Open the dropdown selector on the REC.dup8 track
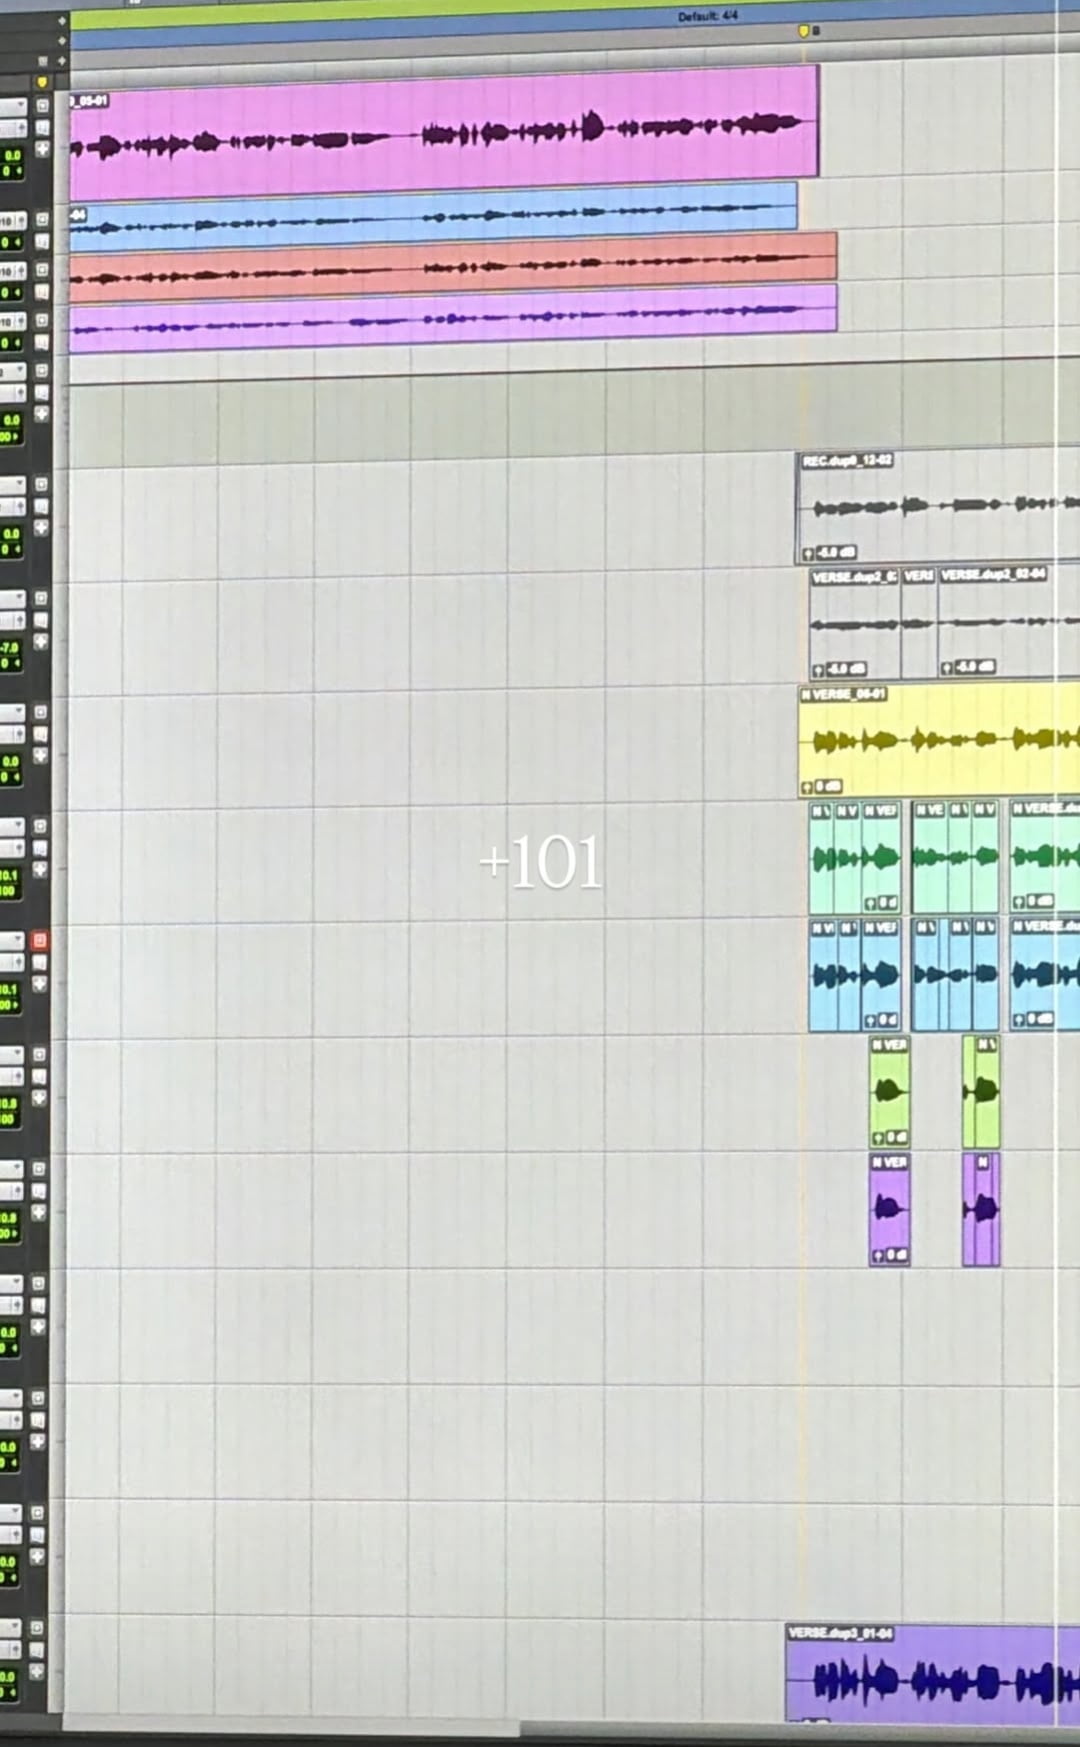Viewport: 1080px width, 1747px height. pos(12,485)
